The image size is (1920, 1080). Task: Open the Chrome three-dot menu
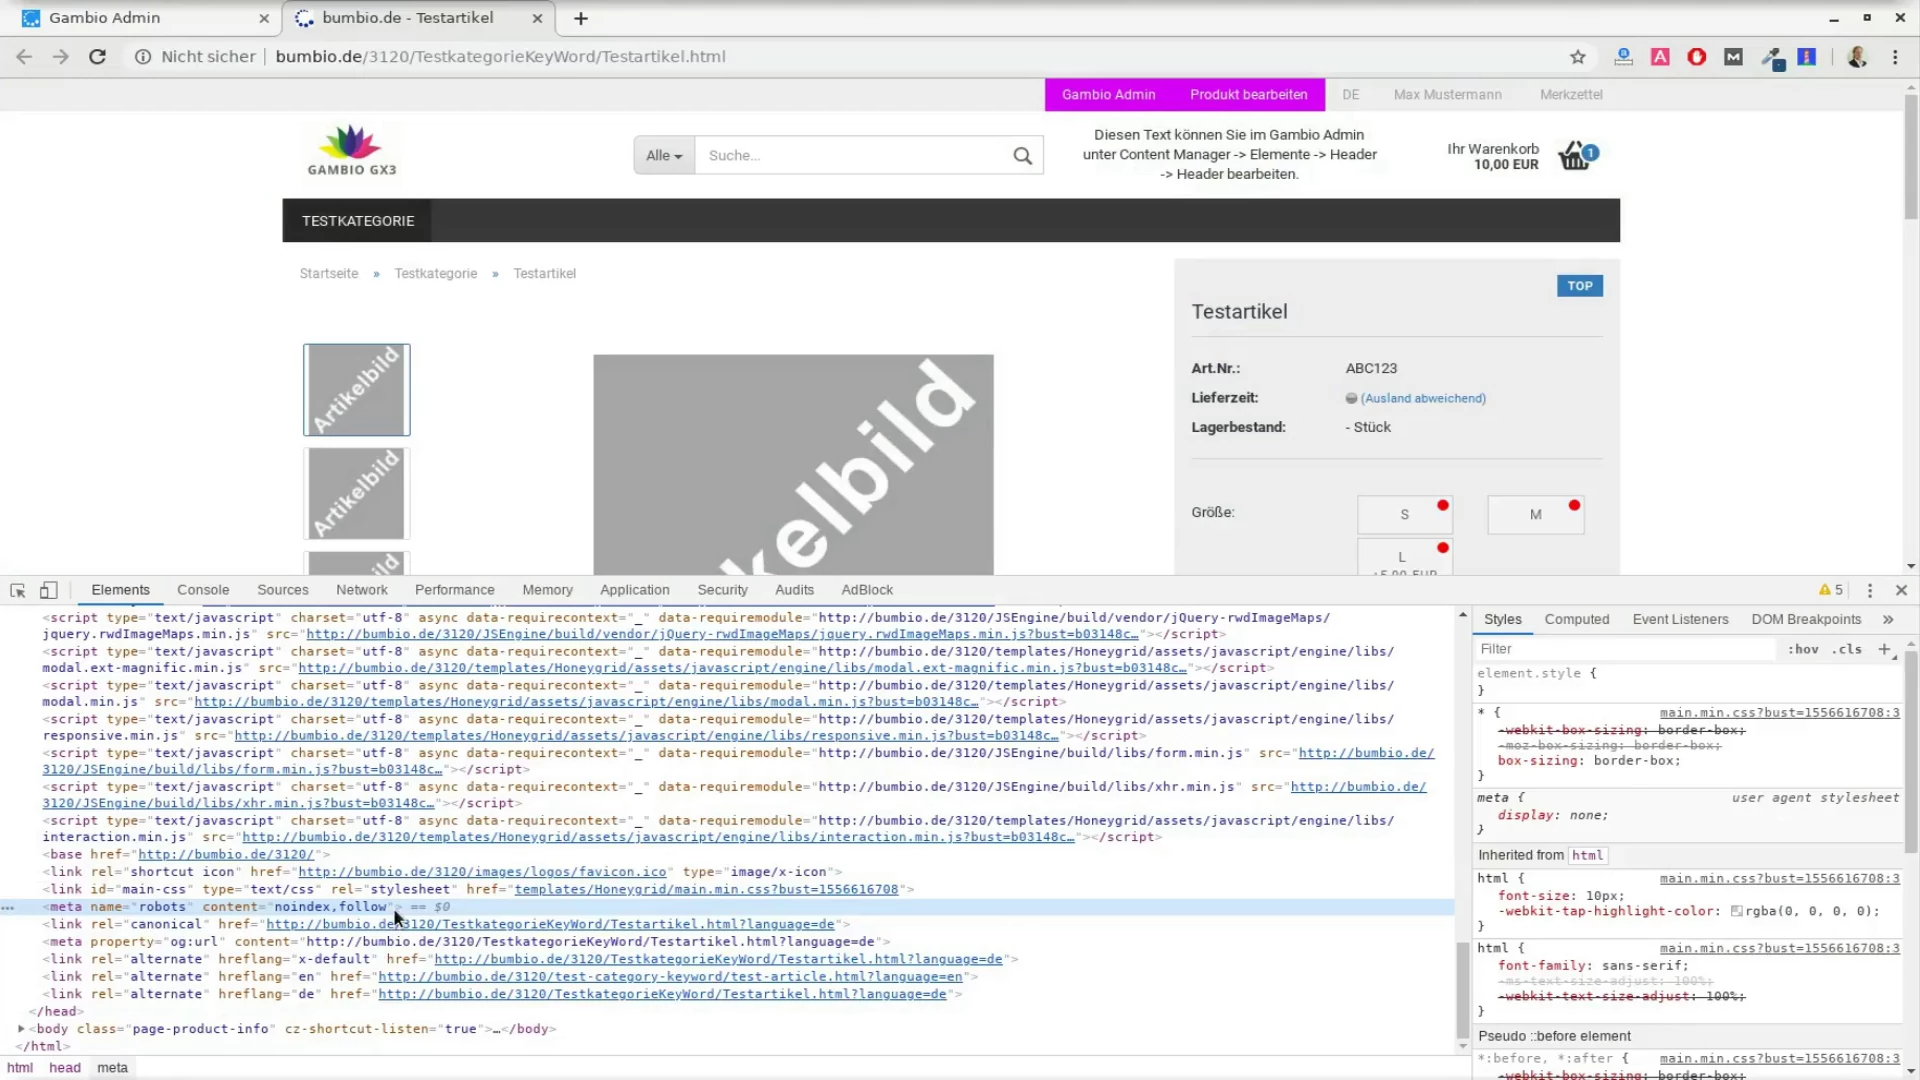[1895, 57]
